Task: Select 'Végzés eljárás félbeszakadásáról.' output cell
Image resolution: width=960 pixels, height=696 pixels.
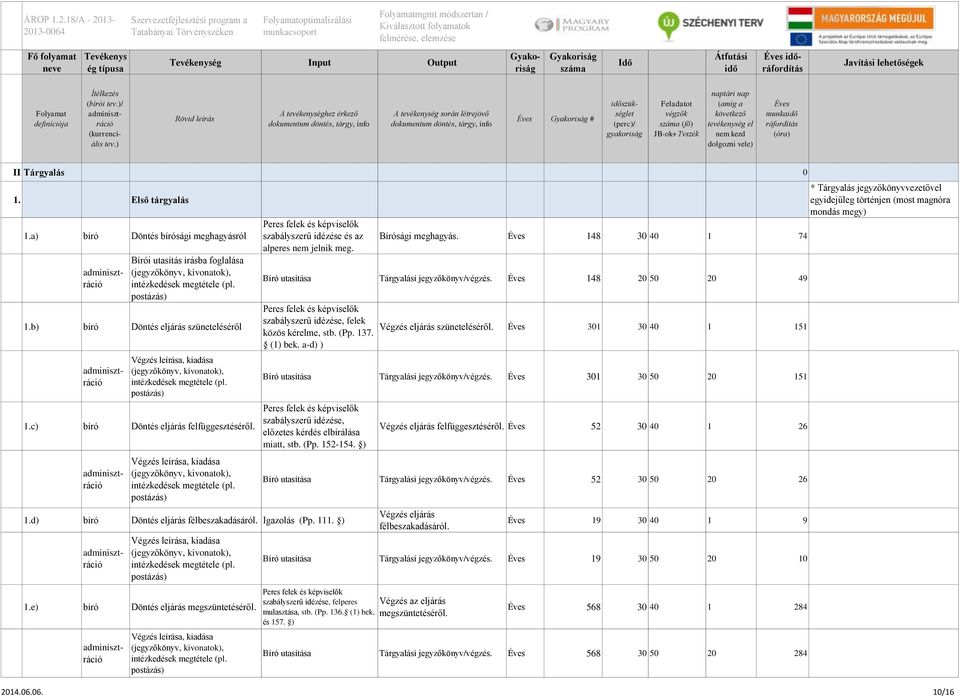Action: click(x=442, y=520)
